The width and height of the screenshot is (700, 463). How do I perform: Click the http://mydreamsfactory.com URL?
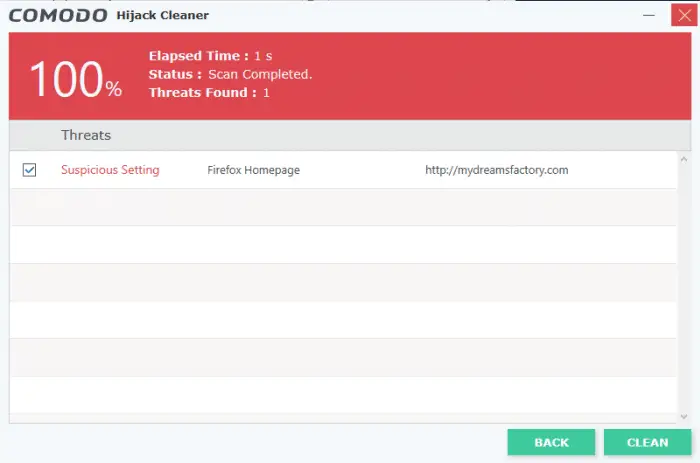click(x=496, y=170)
